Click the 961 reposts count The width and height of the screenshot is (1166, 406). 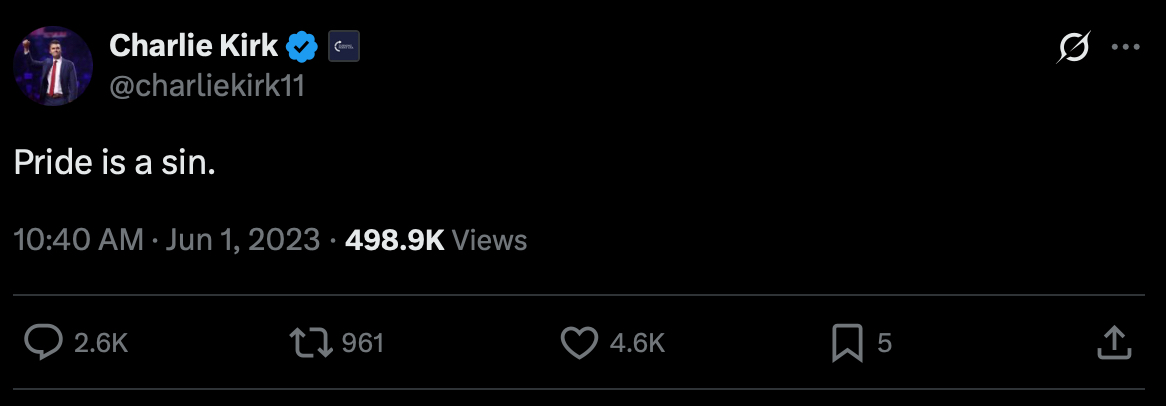point(363,343)
